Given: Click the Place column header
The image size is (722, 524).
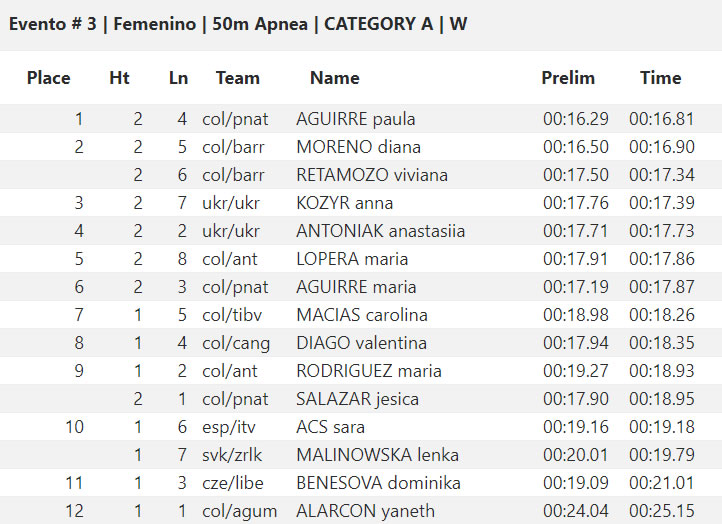Looking at the screenshot, I should pyautogui.click(x=48, y=78).
